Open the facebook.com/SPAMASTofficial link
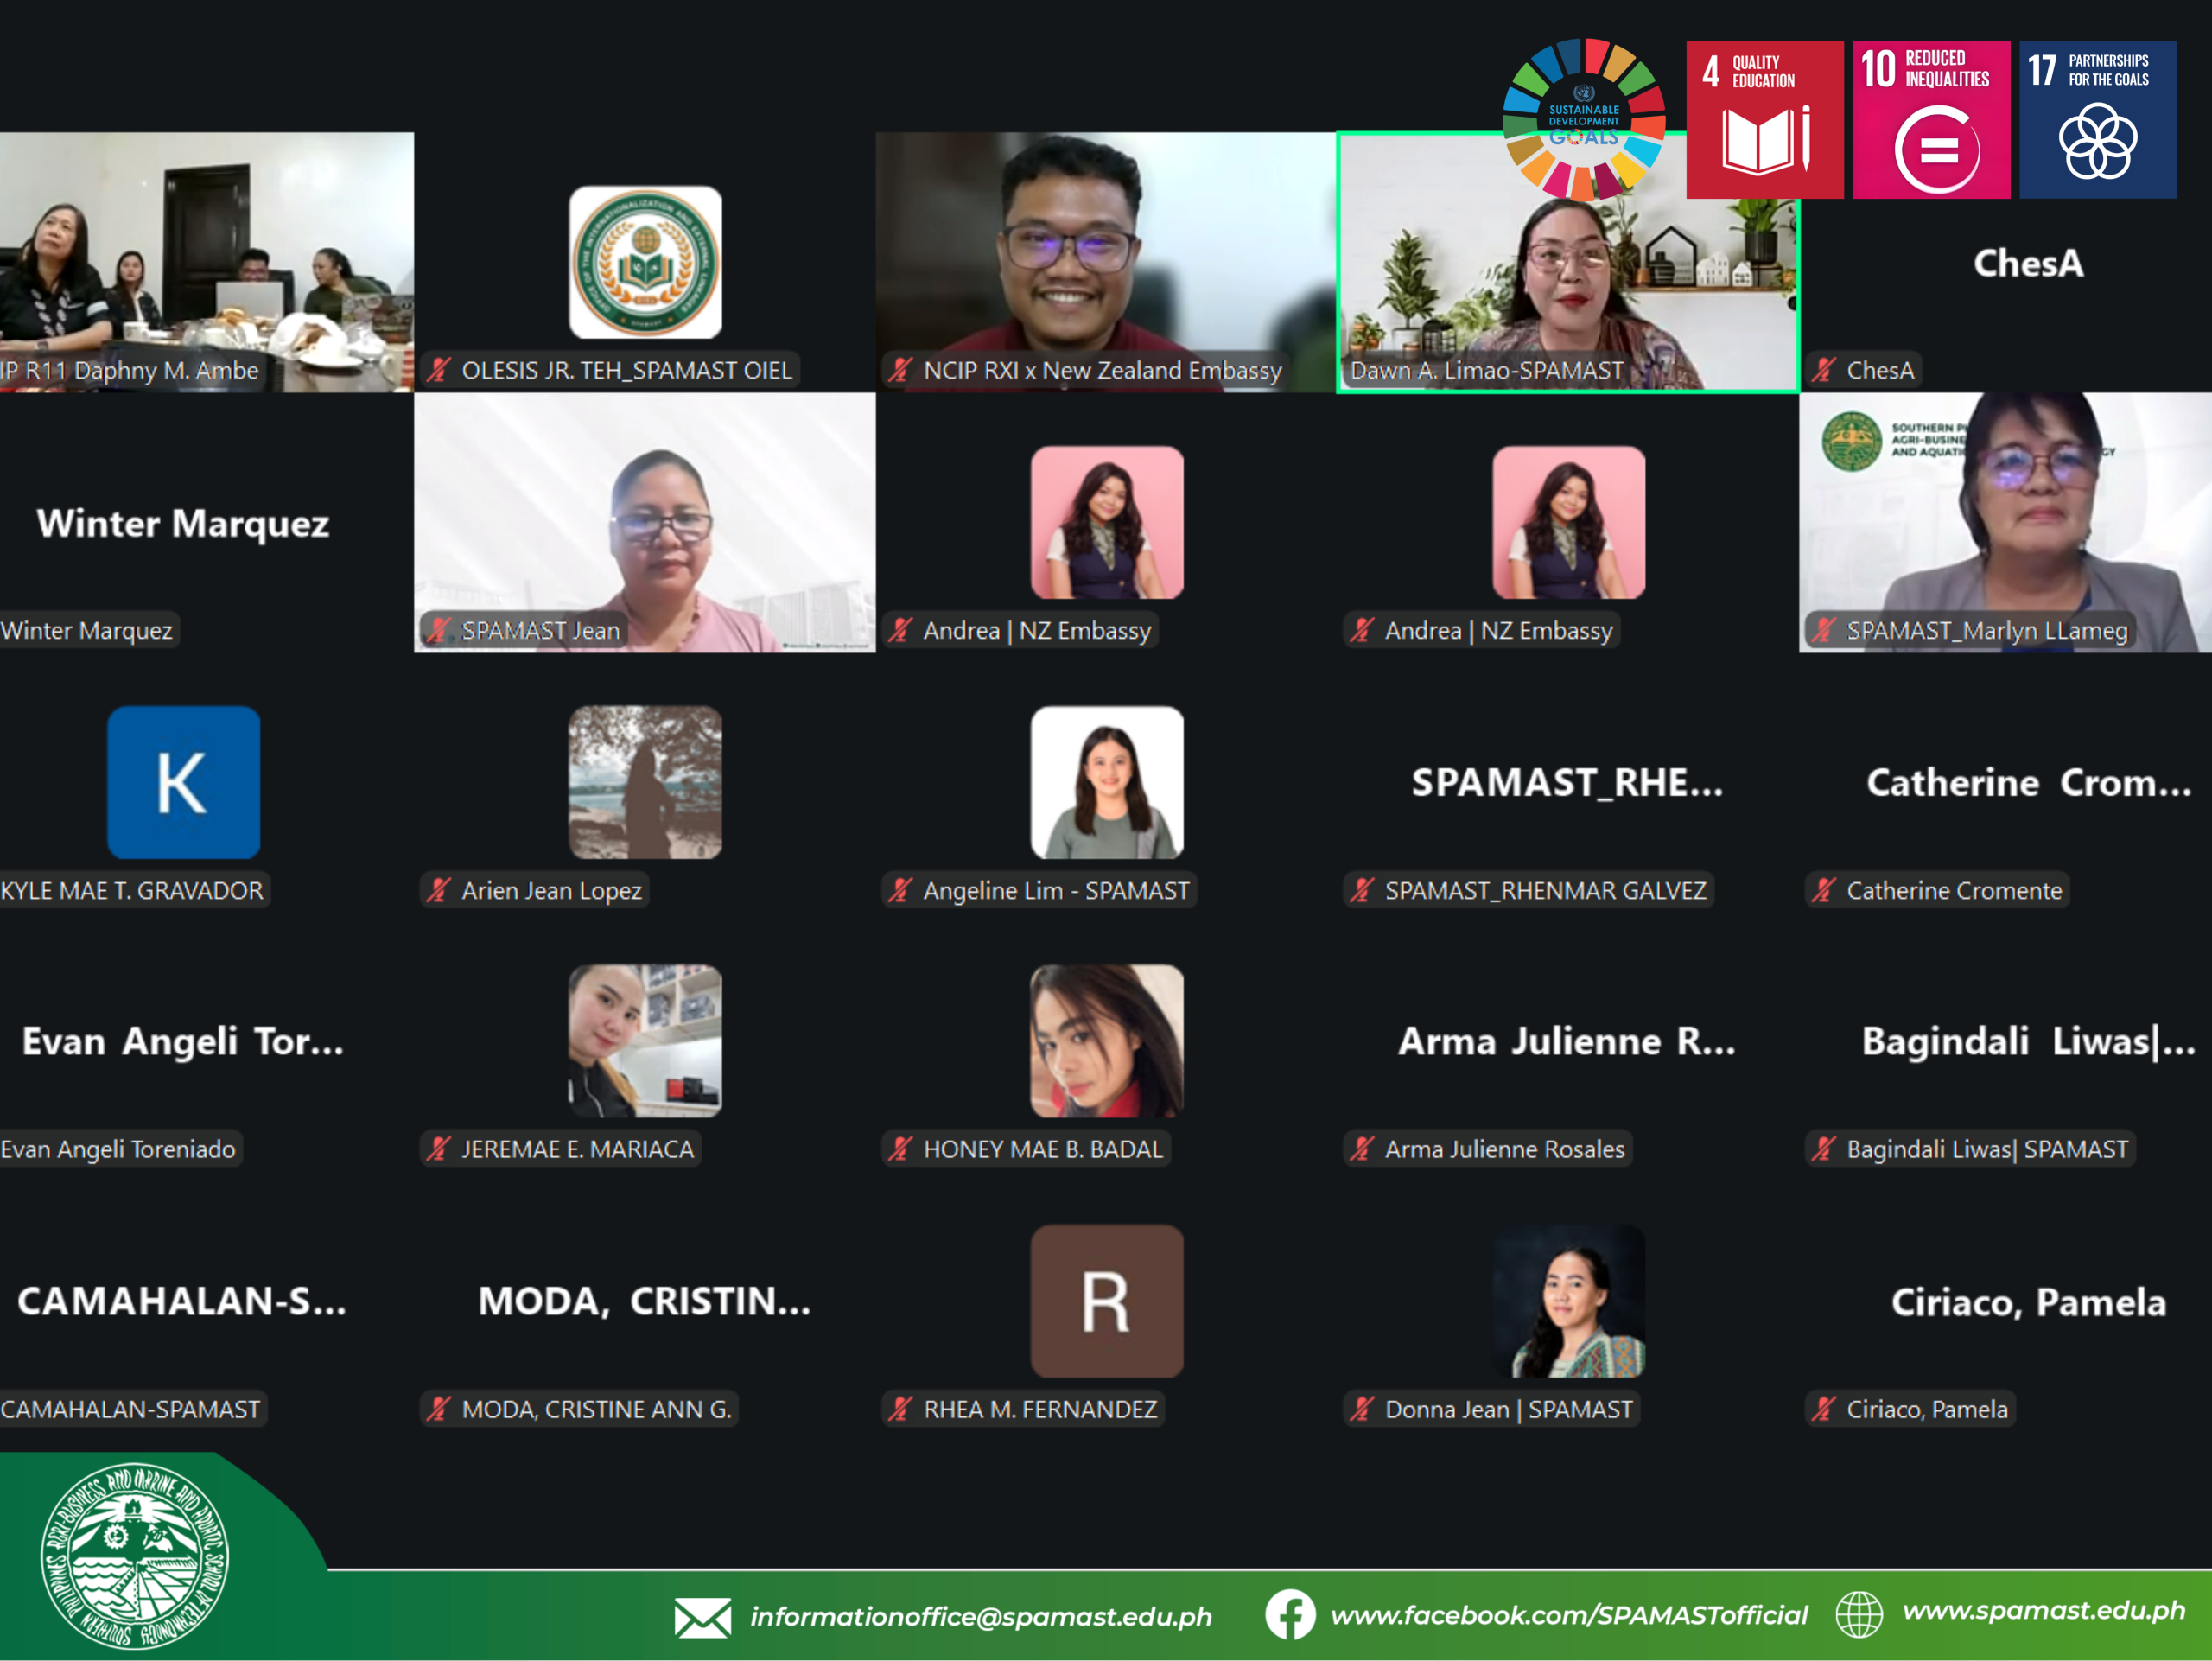This screenshot has width=2212, height=1661. pos(1568,1614)
